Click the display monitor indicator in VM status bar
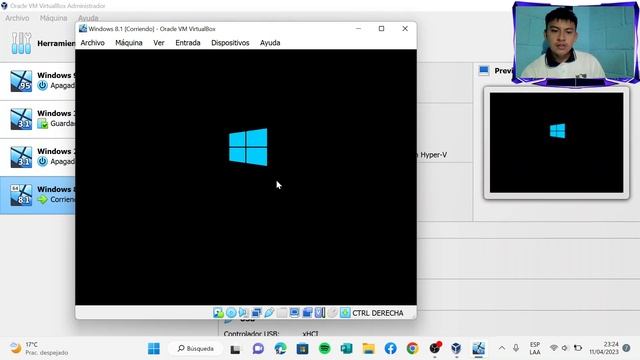The width and height of the screenshot is (640, 360). point(294,313)
